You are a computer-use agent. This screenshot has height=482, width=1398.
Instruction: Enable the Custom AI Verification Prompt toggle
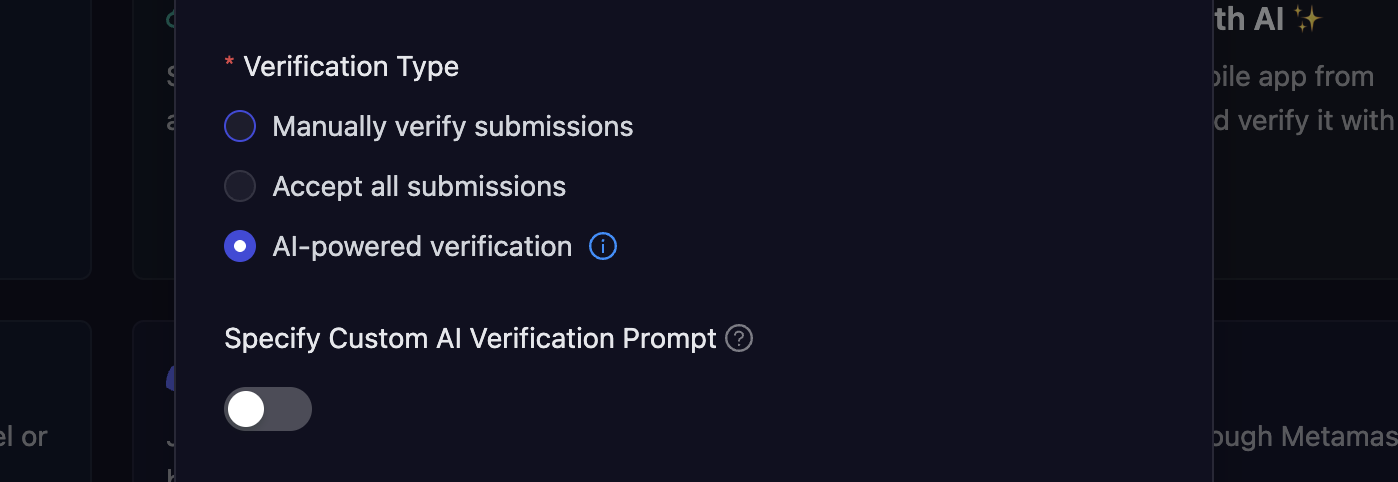pos(268,409)
